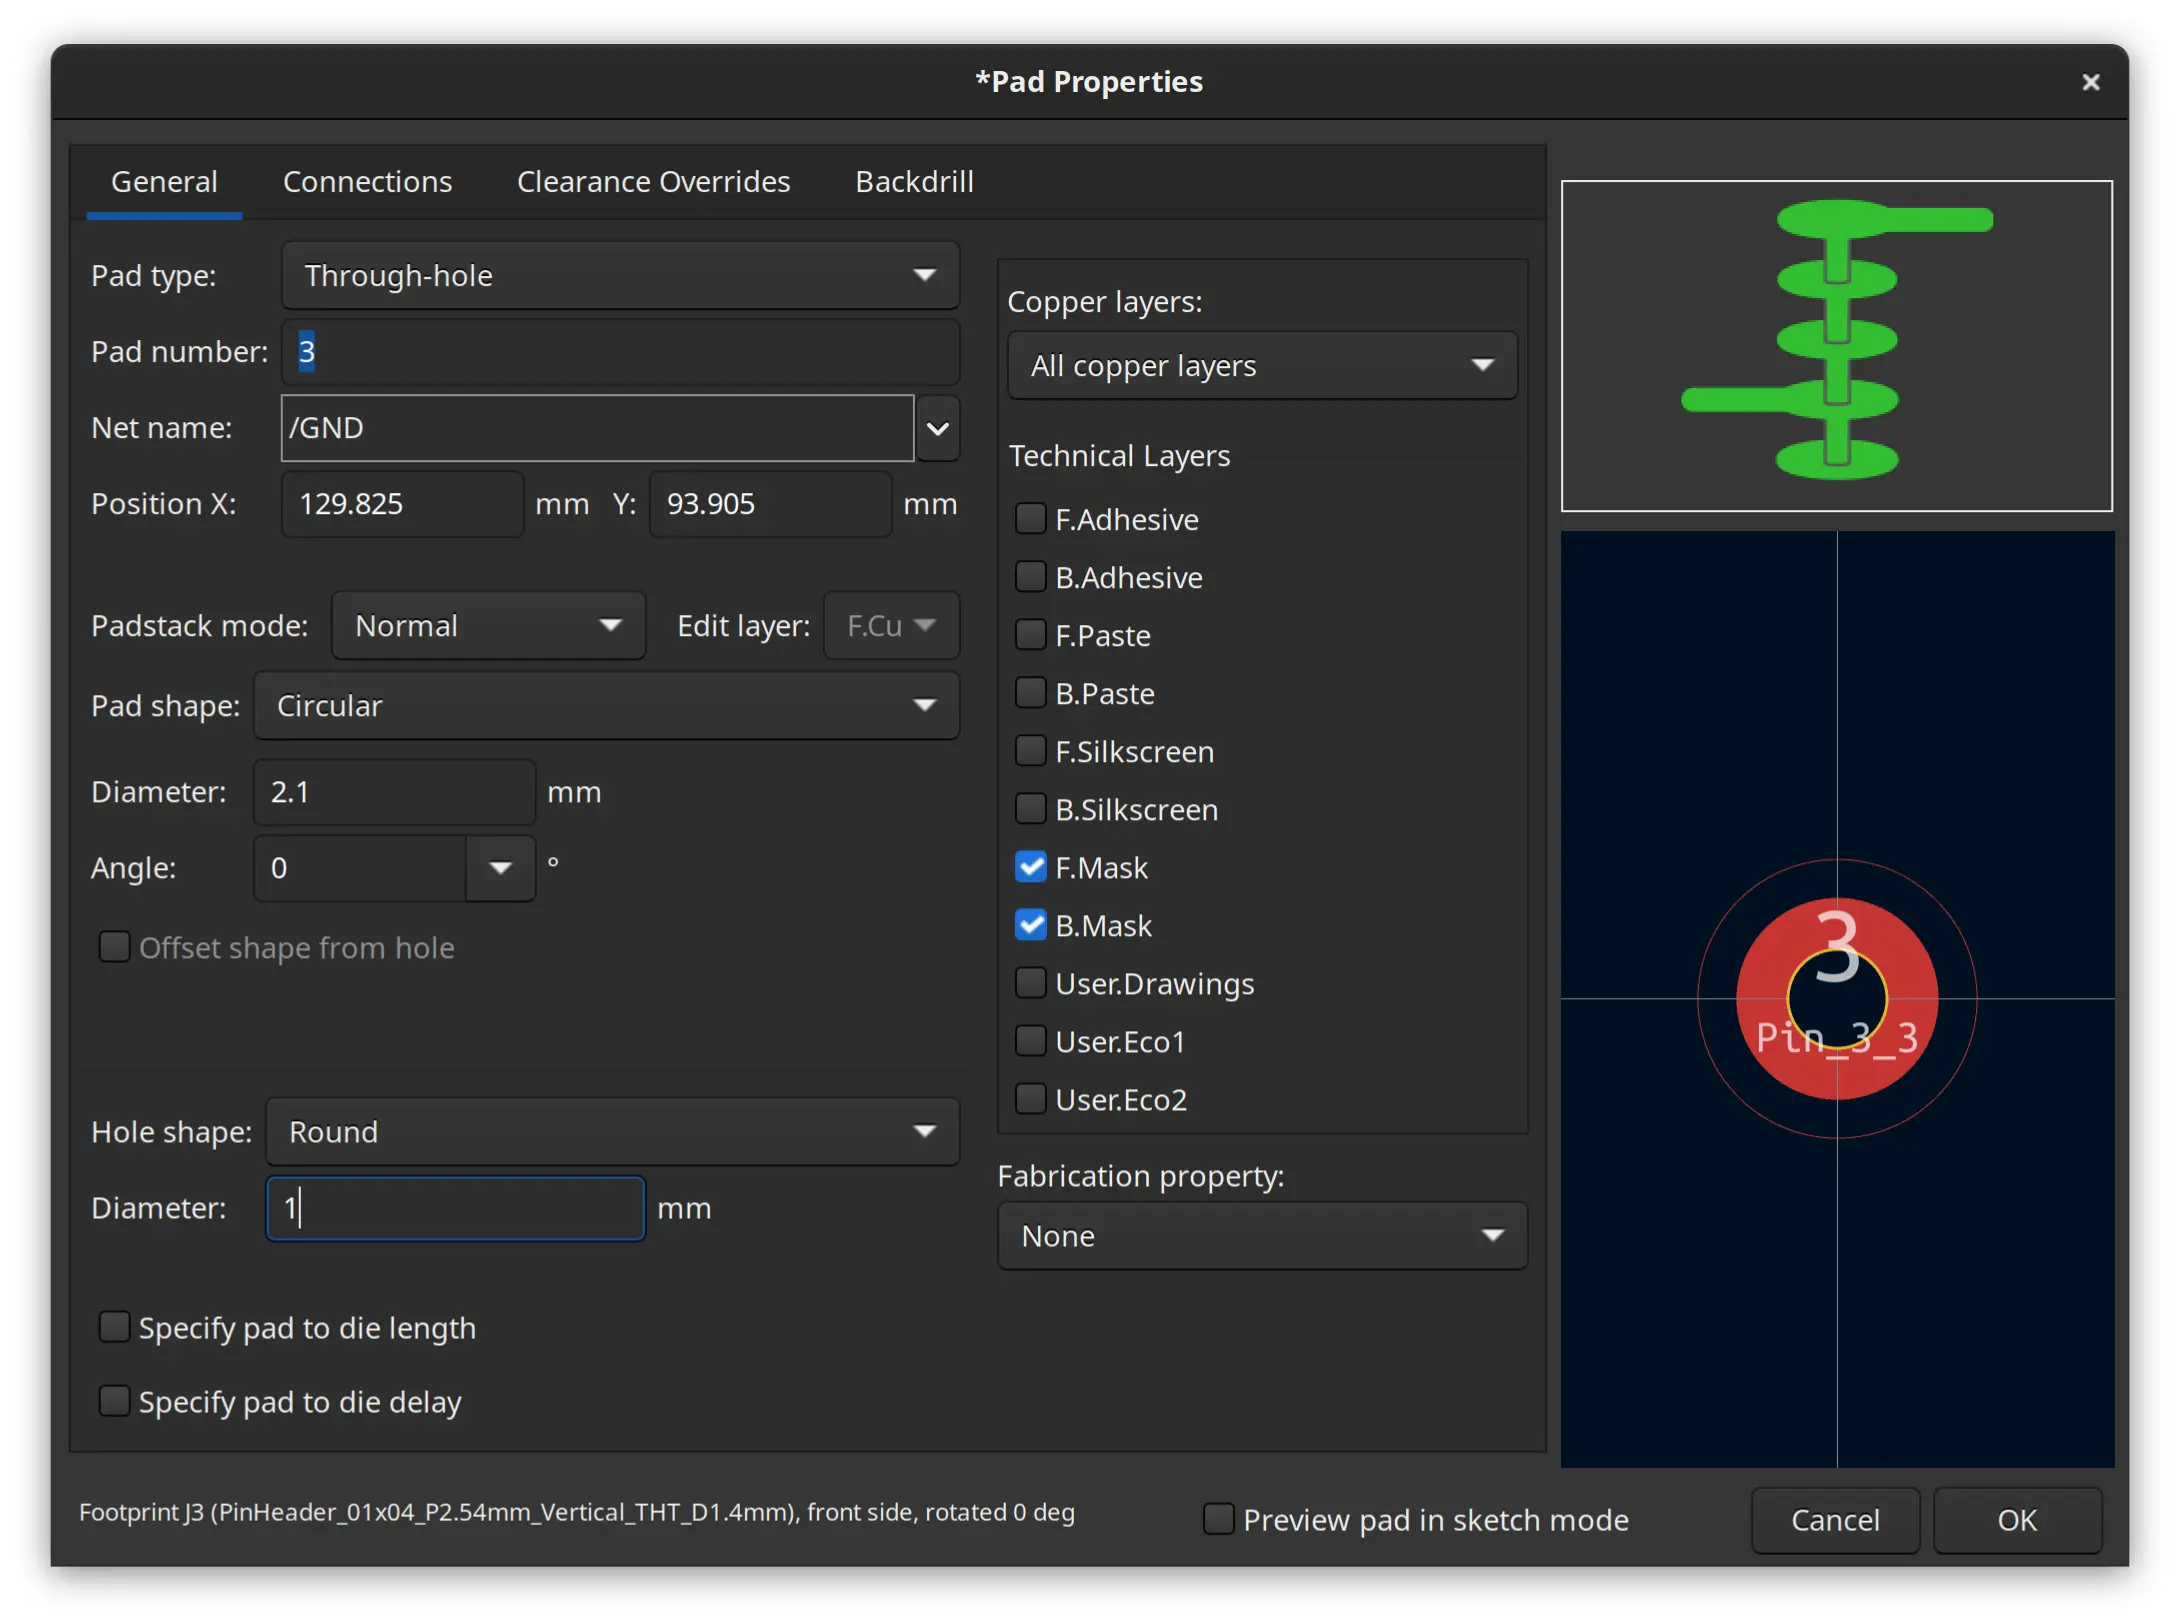The height and width of the screenshot is (1622, 2178).
Task: Open the Angle dropdown arrow
Action: point(500,868)
